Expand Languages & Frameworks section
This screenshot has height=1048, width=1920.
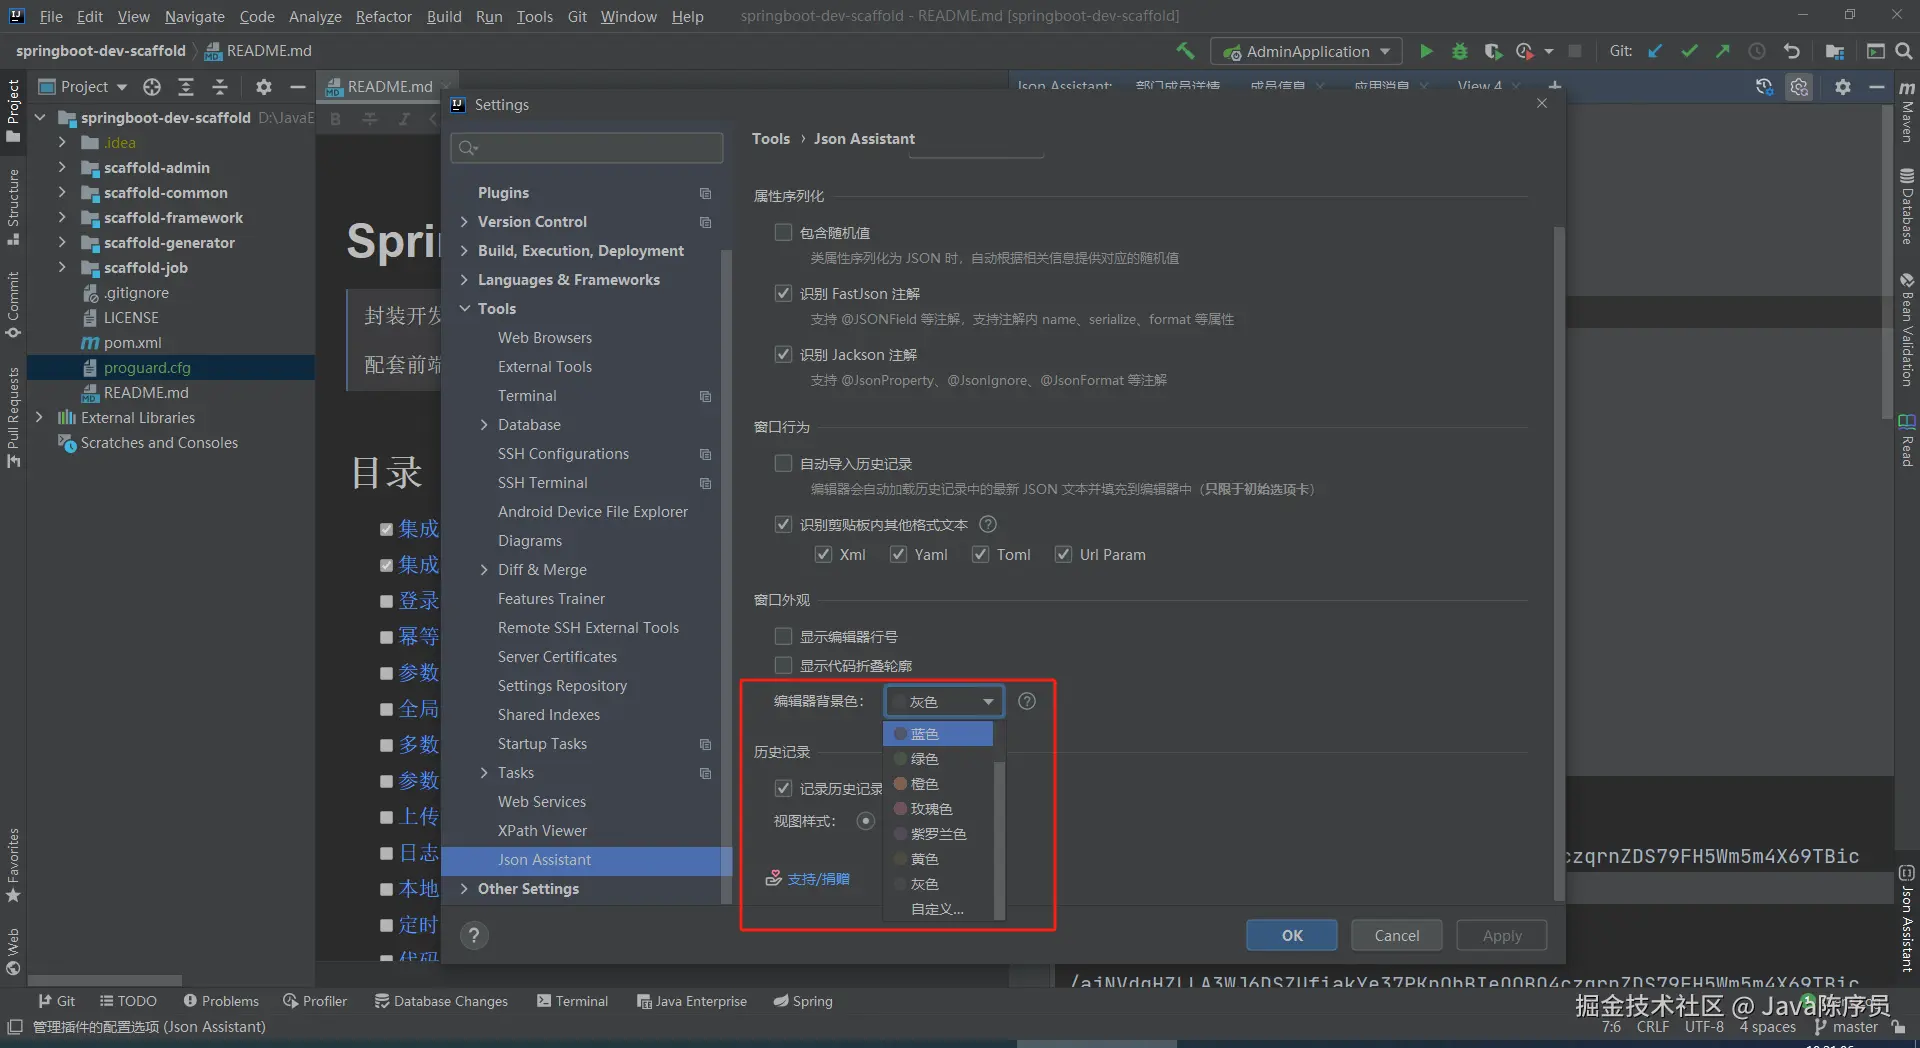464,280
